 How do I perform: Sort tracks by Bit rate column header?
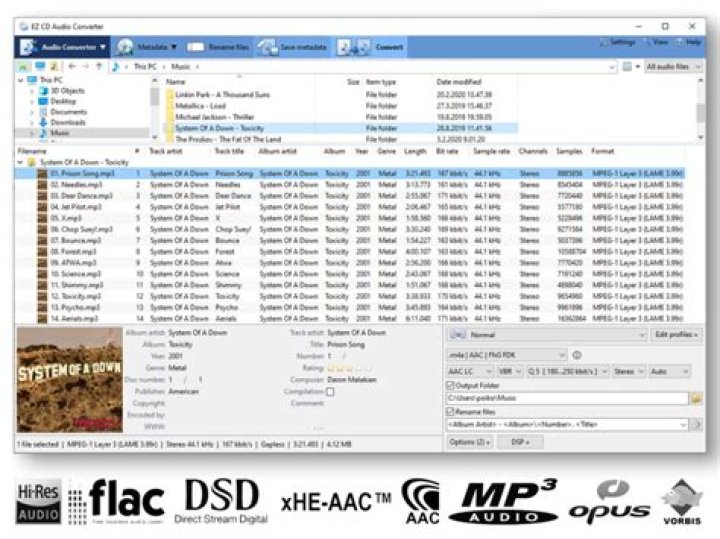pyautogui.click(x=447, y=151)
